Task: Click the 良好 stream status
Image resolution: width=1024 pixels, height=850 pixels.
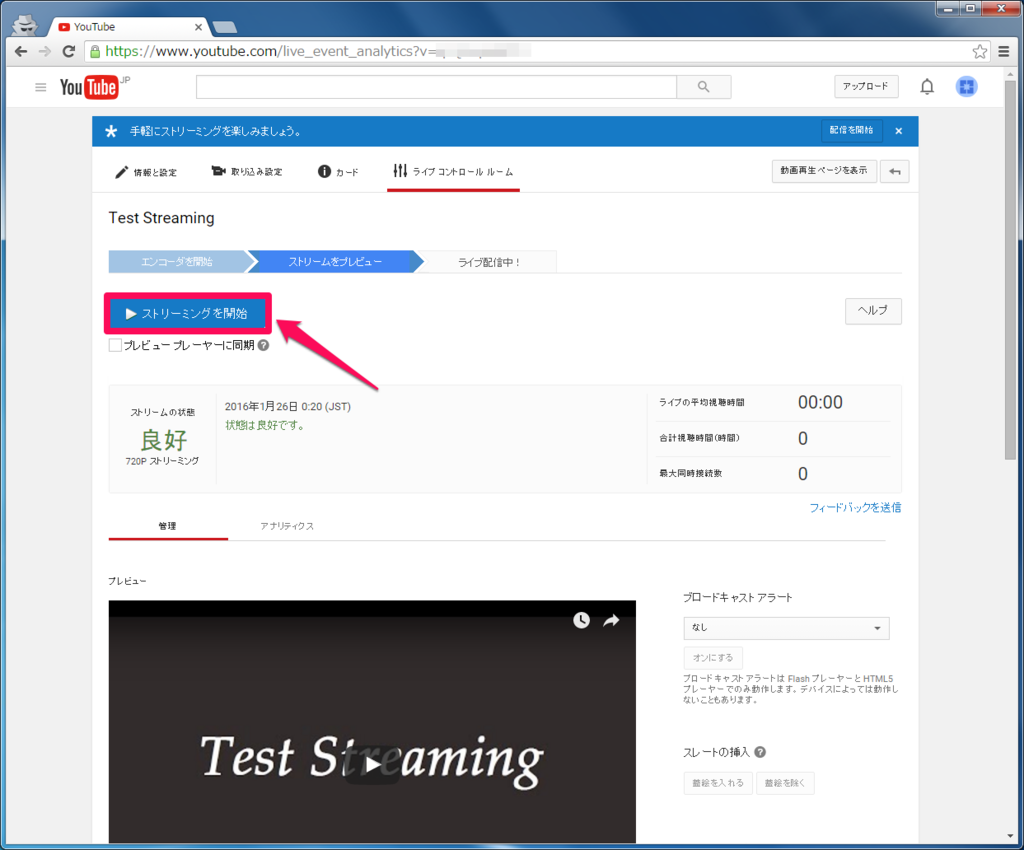Action: pyautogui.click(x=163, y=440)
